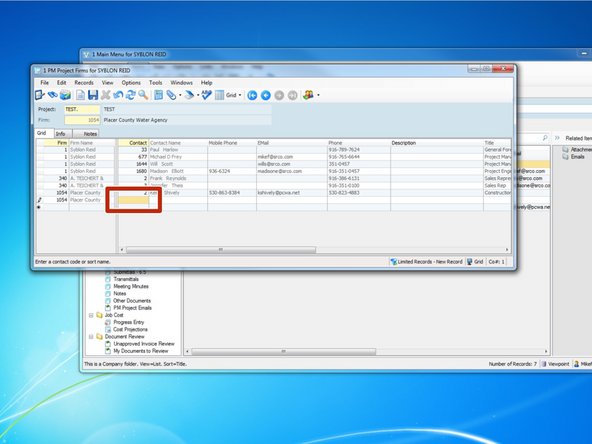592x444 pixels.
Task: Click the Project input field showing TEST.
Action: point(82,109)
